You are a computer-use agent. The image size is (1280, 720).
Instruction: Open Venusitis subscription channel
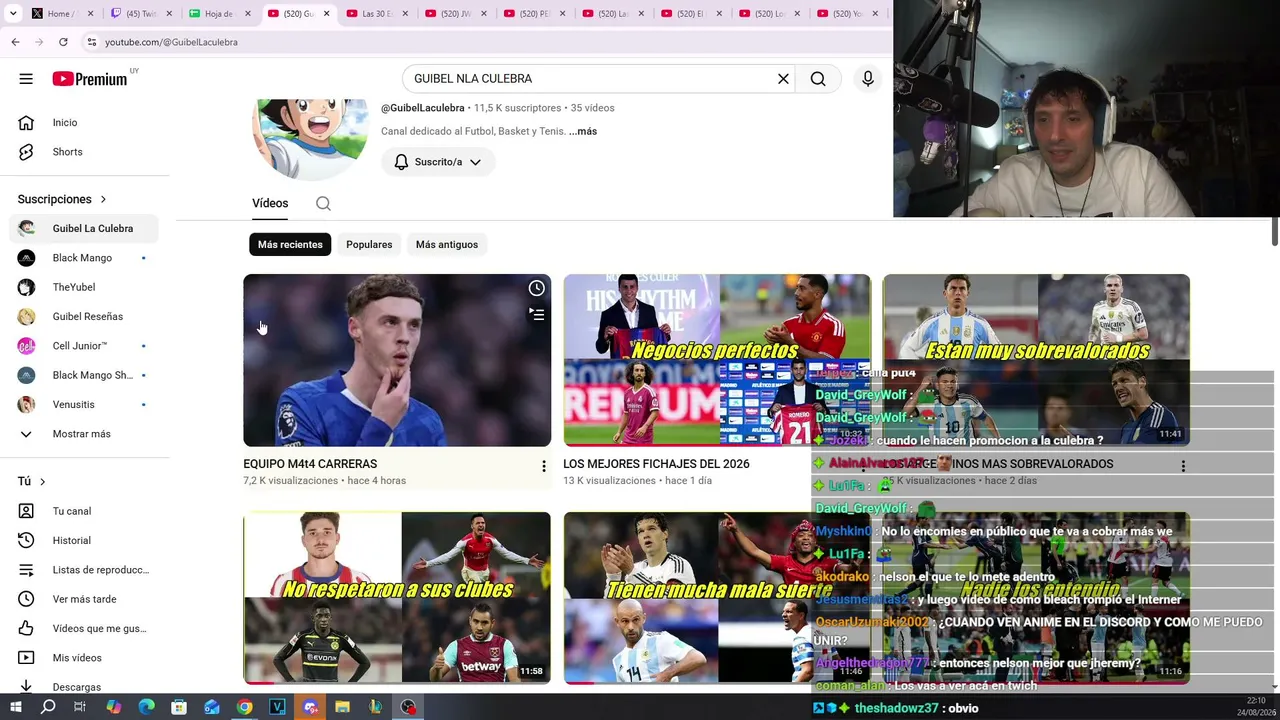click(x=84, y=405)
